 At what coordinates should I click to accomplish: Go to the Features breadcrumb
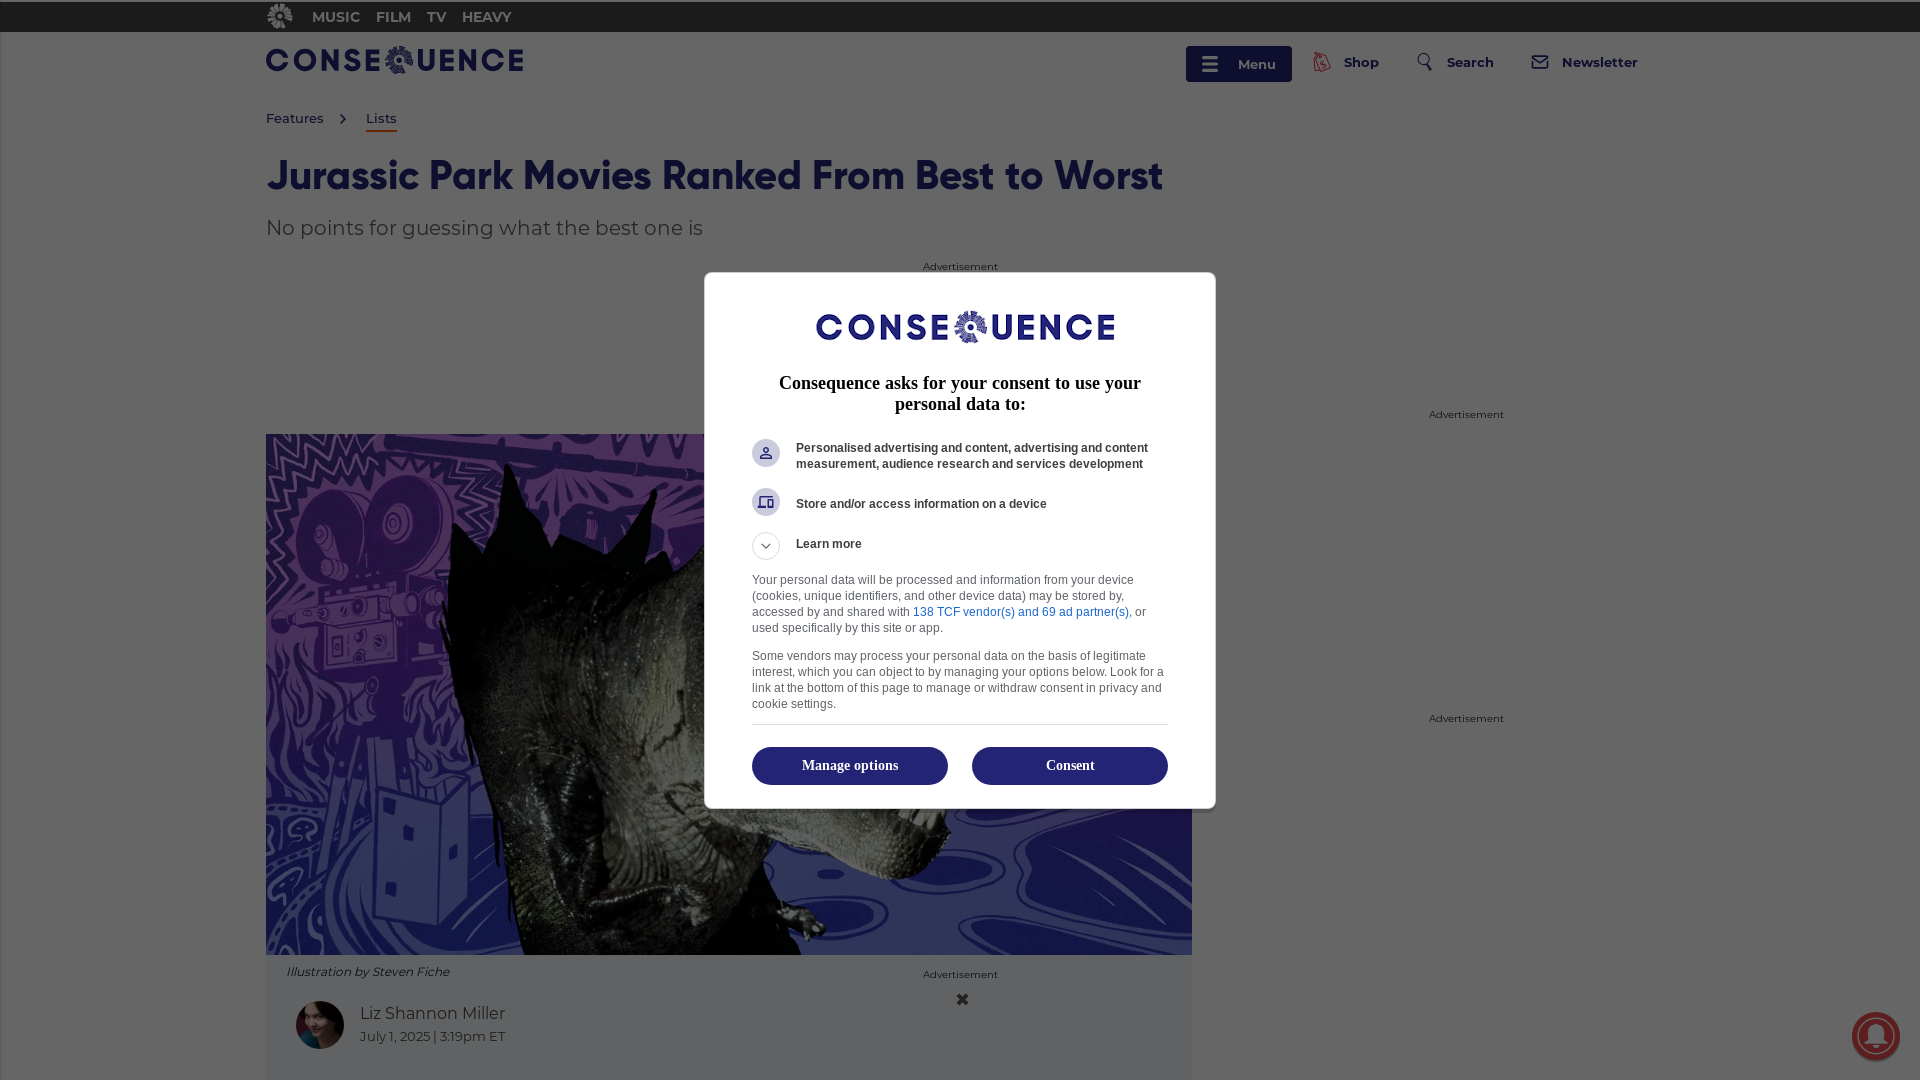tap(294, 118)
